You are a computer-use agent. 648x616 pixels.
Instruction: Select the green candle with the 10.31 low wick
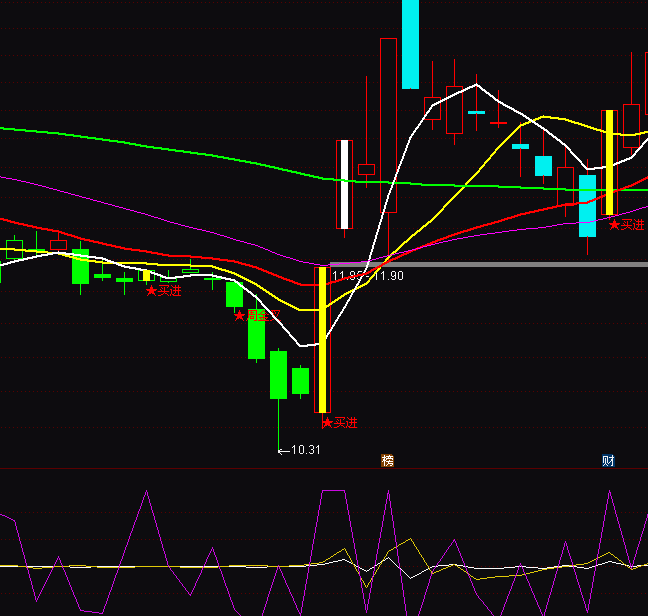(x=278, y=375)
